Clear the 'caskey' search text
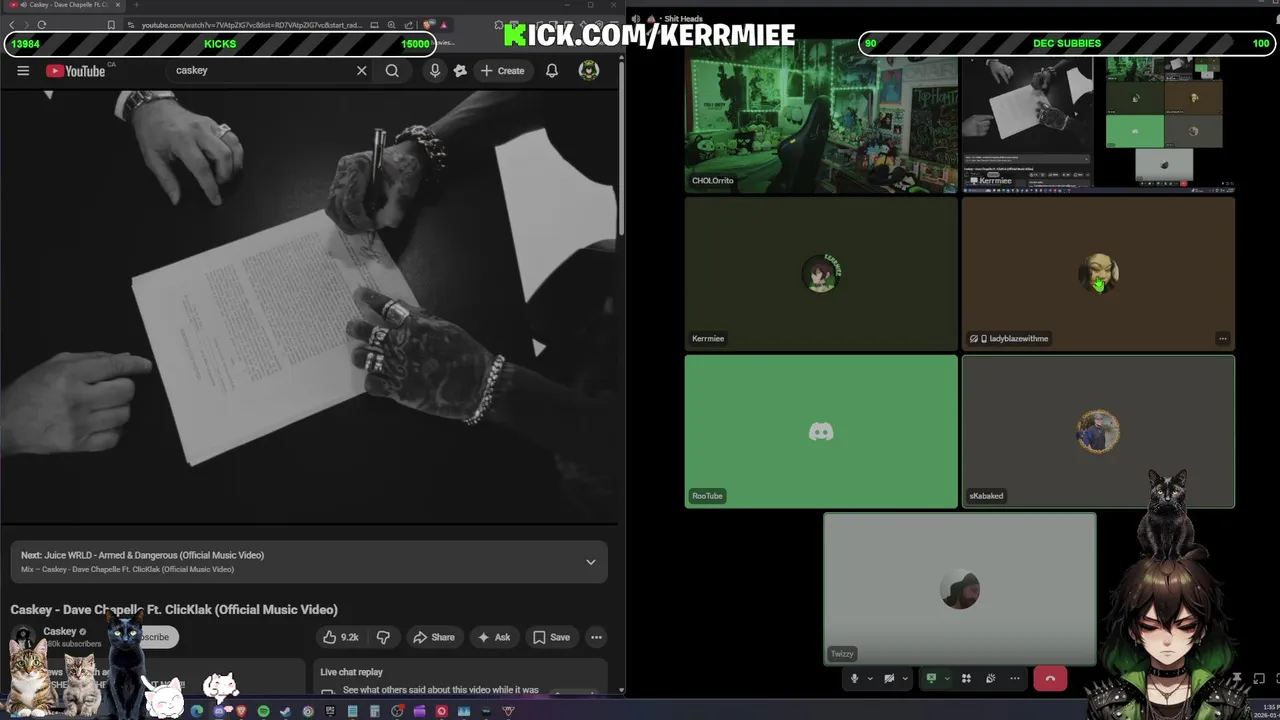Screen dimensions: 1280x720 (x=362, y=71)
